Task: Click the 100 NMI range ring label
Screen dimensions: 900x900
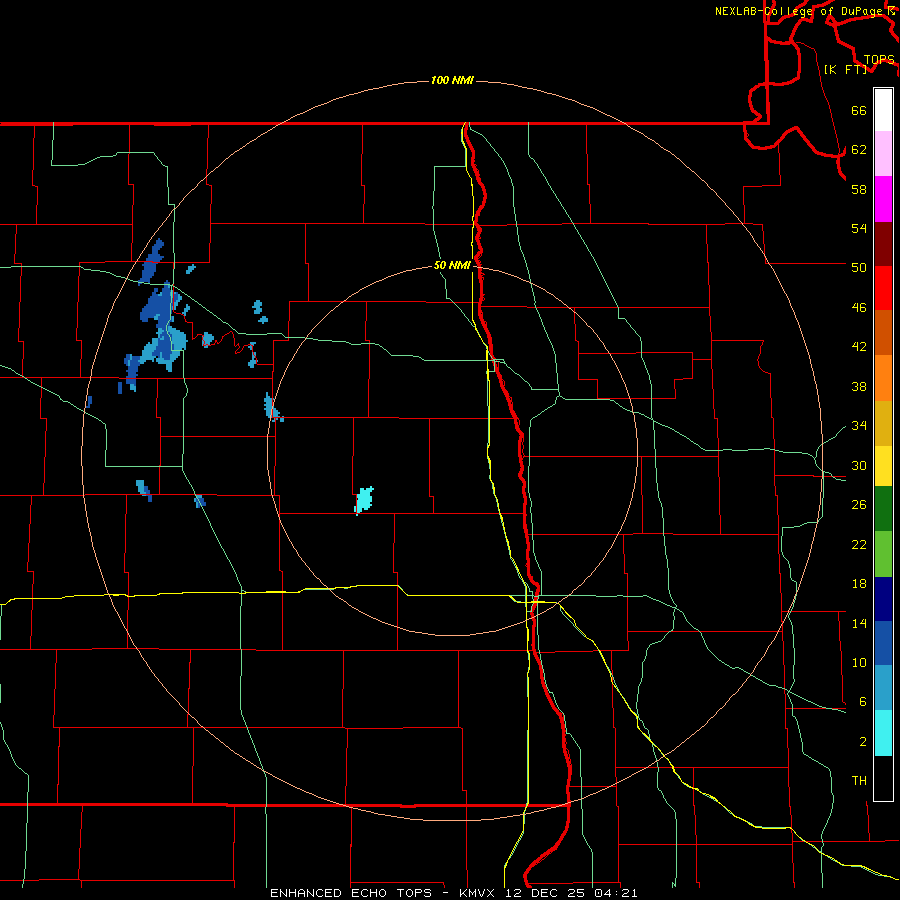Action: 452,80
